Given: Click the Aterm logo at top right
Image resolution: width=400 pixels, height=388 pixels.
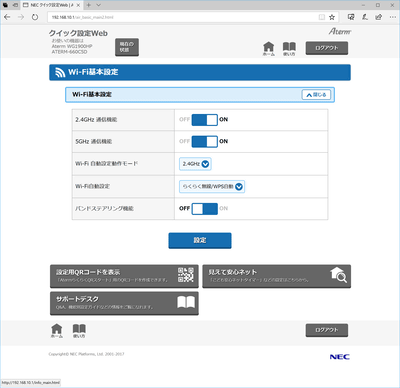Looking at the screenshot, I should (340, 31).
